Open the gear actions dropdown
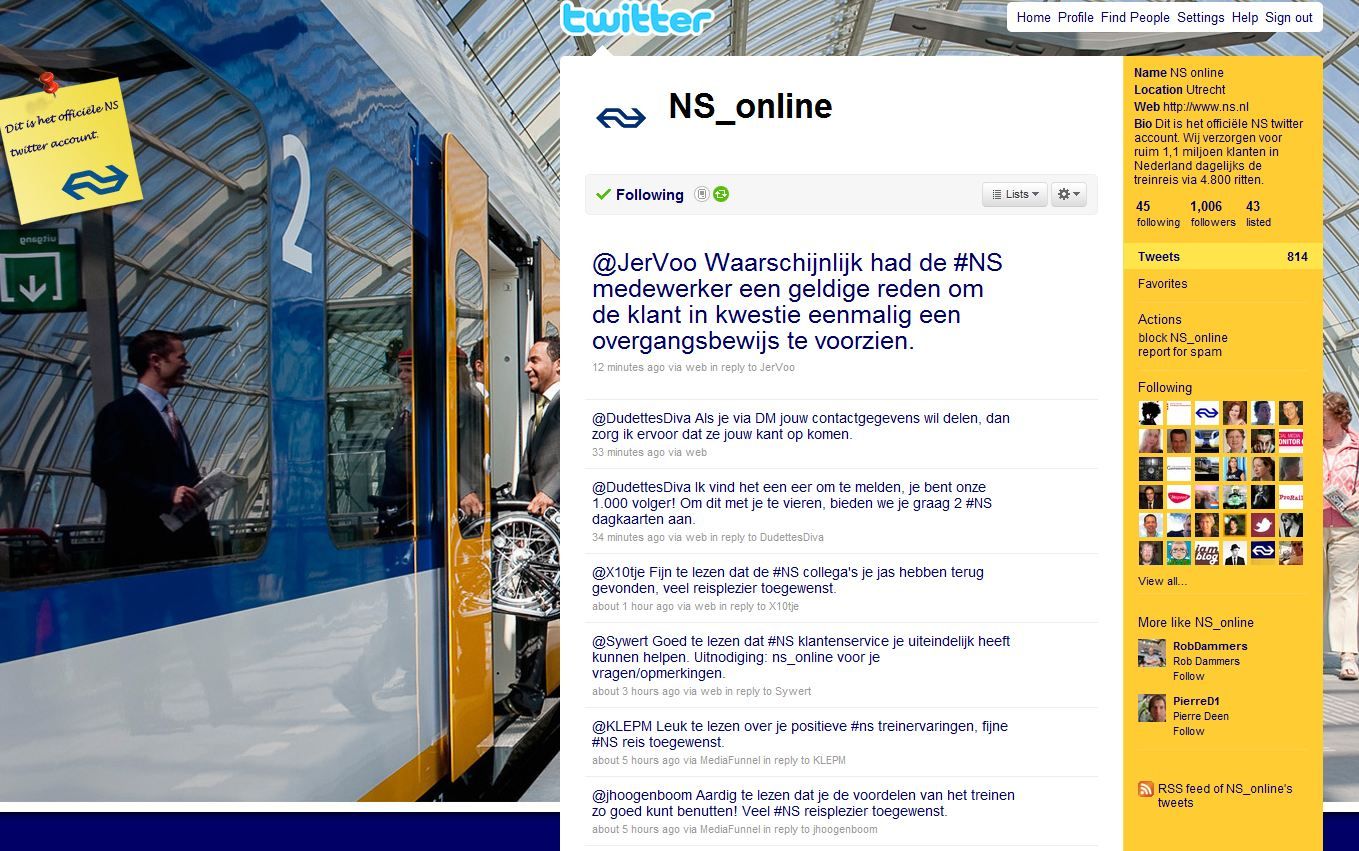The image size is (1359, 851). tap(1068, 194)
